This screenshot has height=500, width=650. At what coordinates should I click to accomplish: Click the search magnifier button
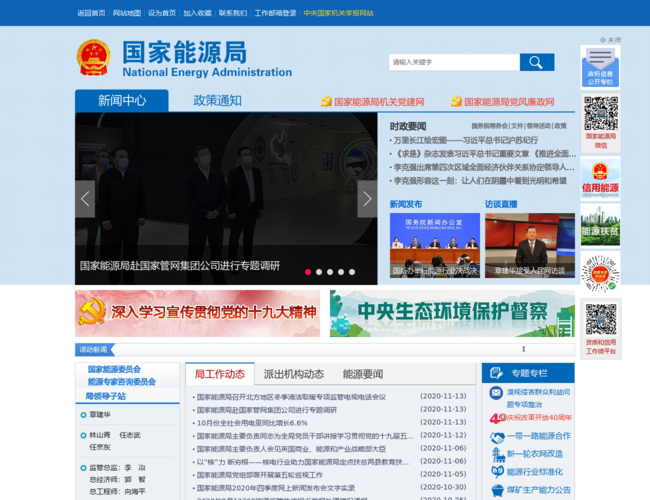537,62
